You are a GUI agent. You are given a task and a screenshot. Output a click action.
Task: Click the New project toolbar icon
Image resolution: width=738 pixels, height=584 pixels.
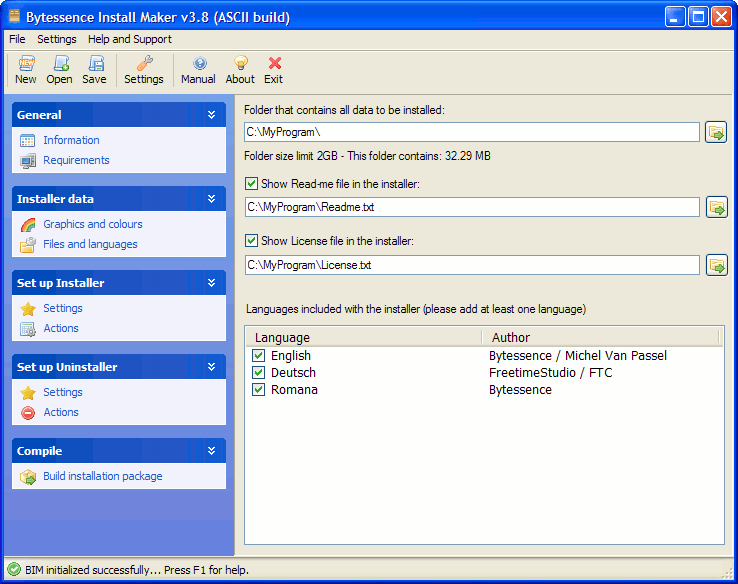point(26,64)
